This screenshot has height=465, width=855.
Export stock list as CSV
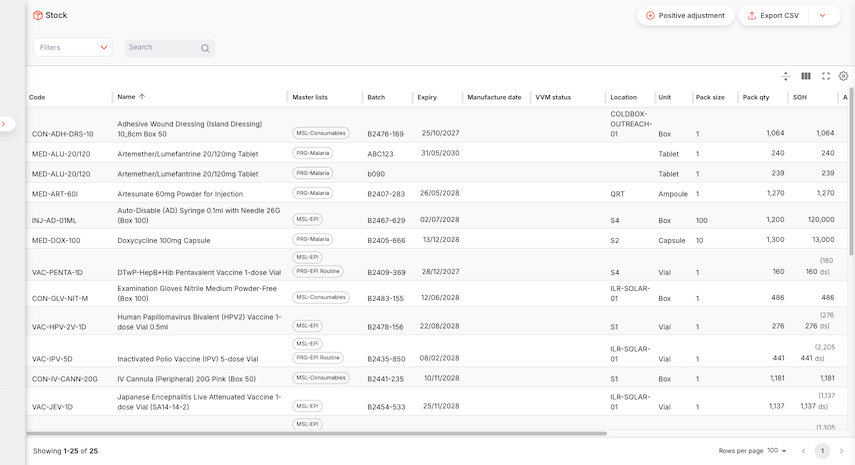tap(773, 15)
